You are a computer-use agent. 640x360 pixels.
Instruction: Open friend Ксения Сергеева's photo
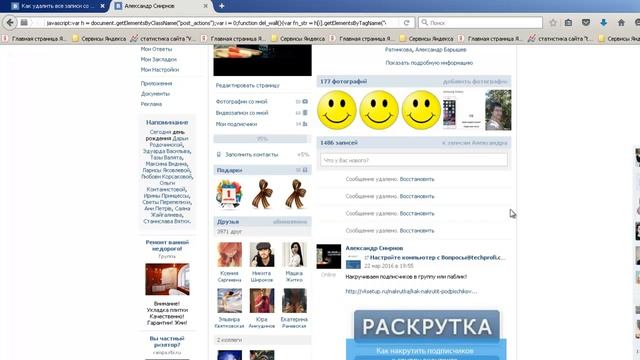coord(229,254)
